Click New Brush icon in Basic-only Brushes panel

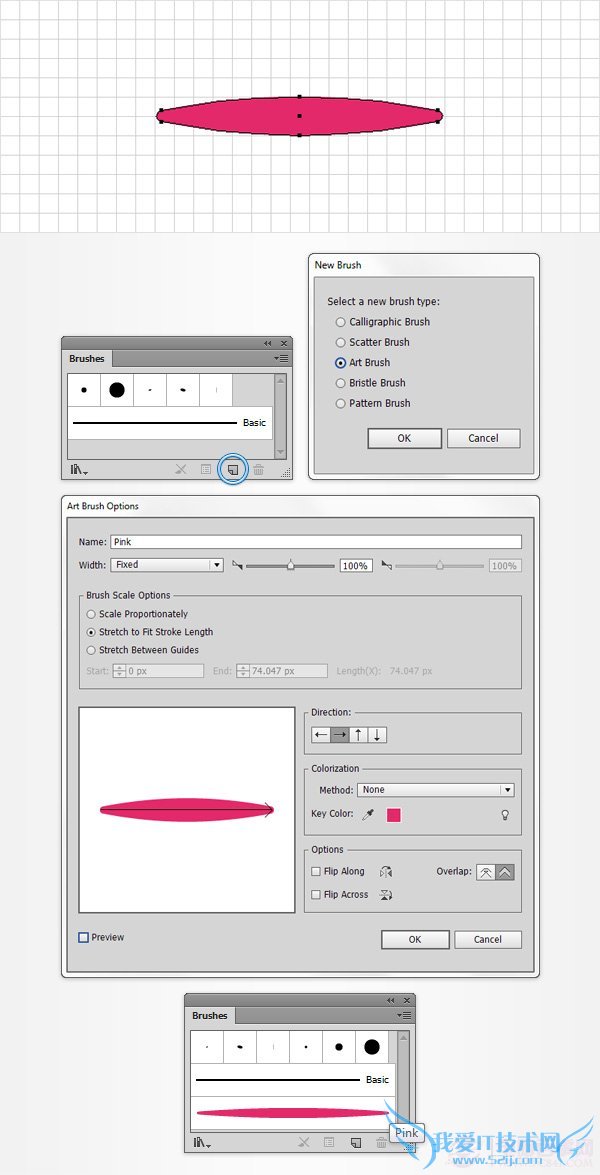[232, 470]
